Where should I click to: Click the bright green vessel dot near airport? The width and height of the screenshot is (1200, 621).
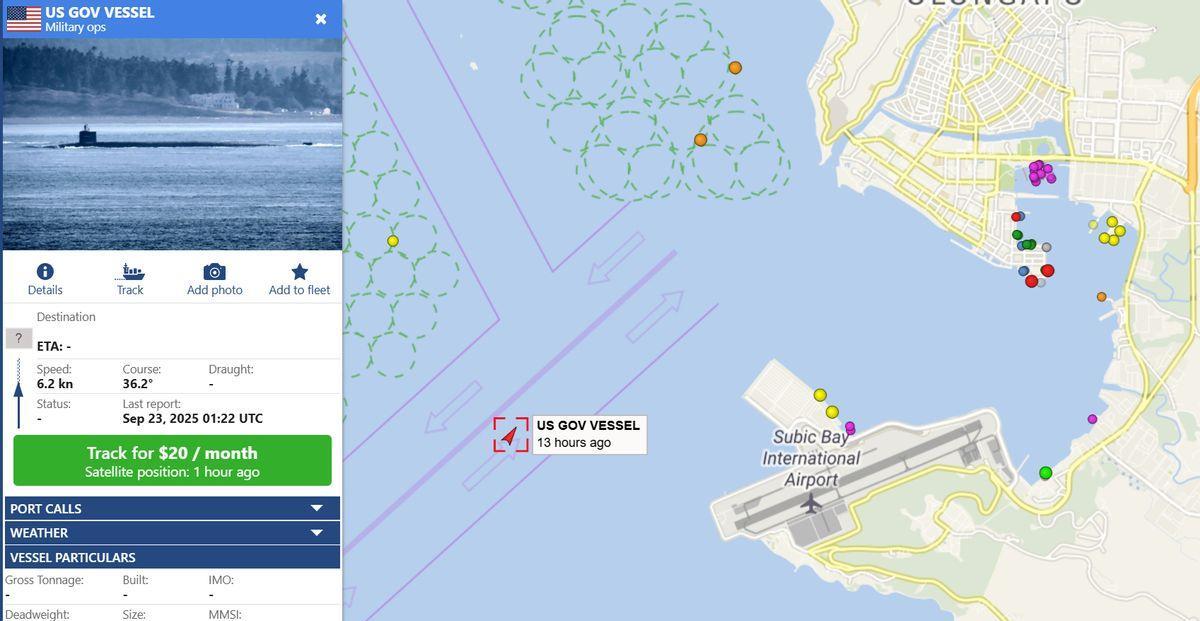(x=1046, y=472)
